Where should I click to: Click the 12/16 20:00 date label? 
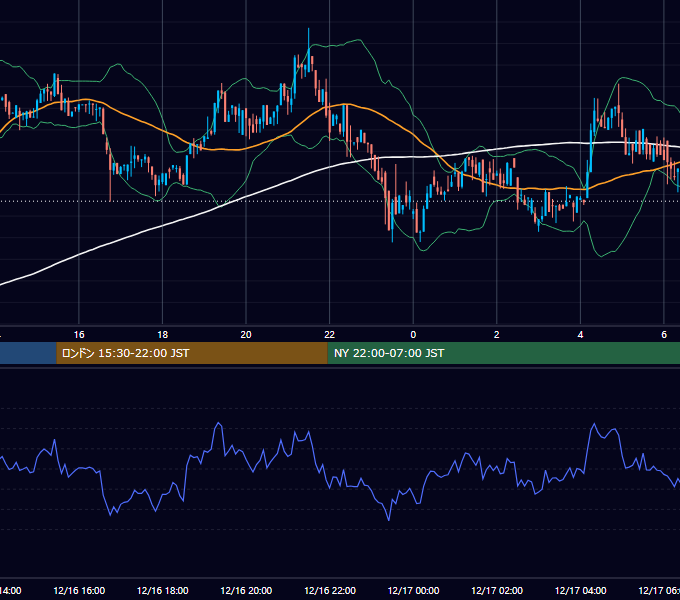(246, 590)
